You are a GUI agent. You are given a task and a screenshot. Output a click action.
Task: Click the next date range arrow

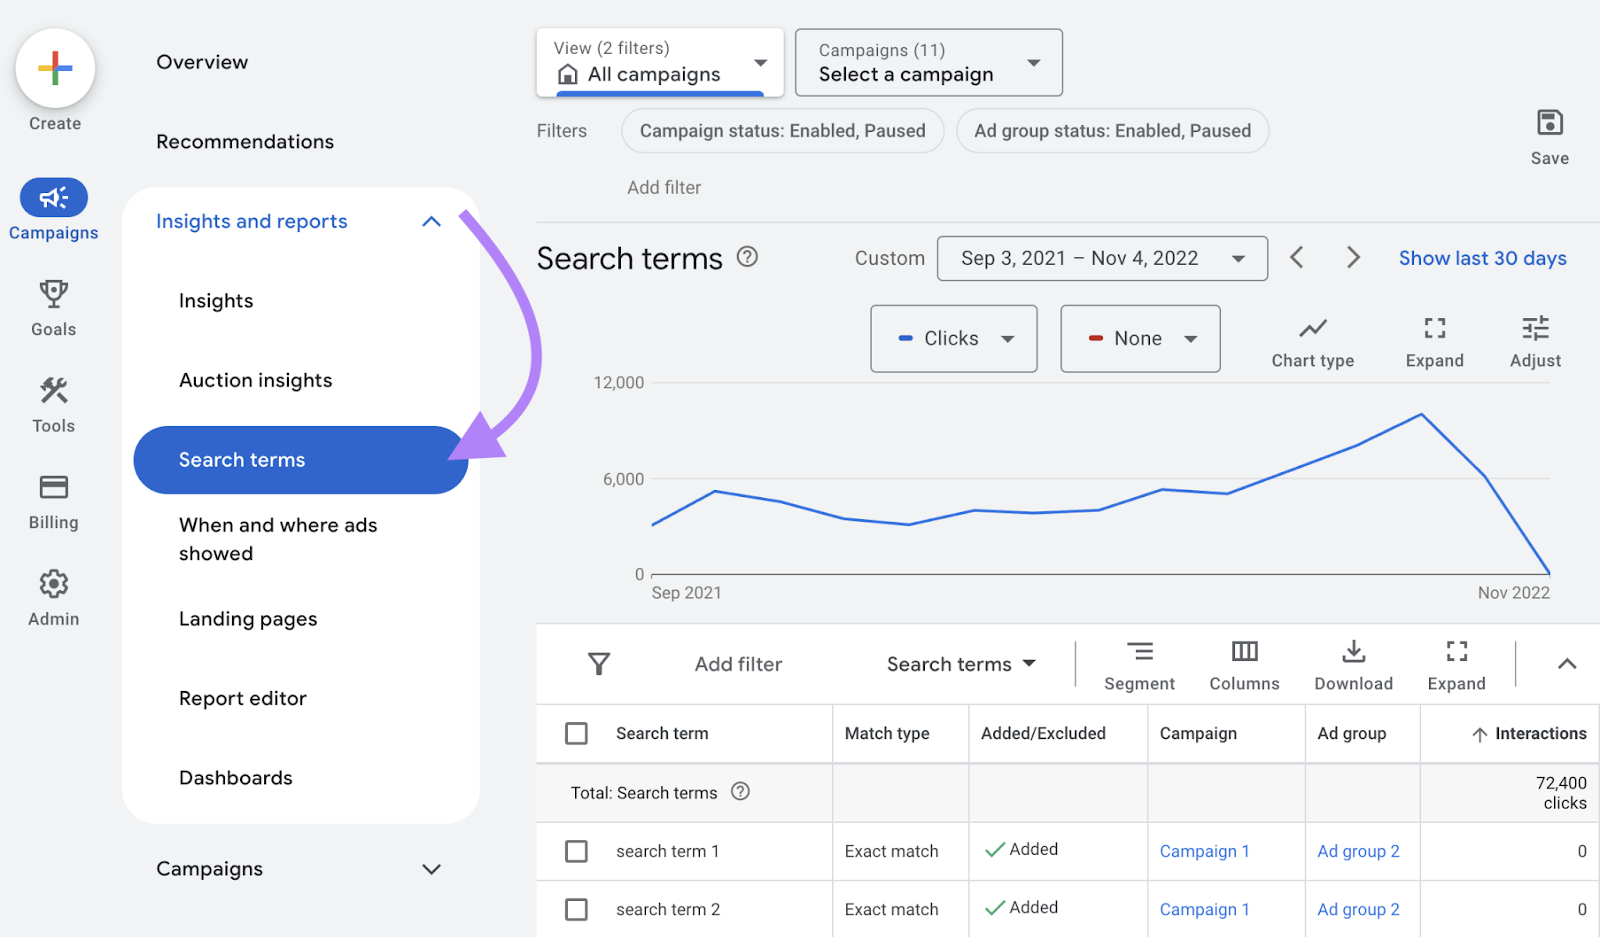pos(1353,257)
